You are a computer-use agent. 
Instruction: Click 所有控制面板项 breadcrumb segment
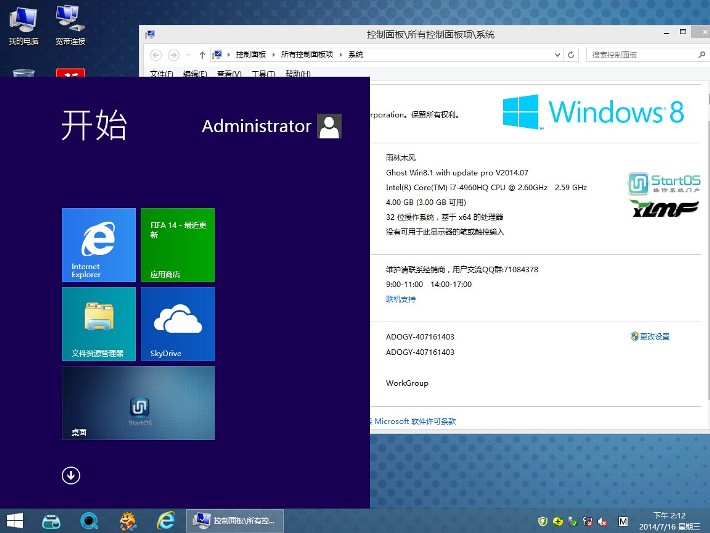coord(307,54)
